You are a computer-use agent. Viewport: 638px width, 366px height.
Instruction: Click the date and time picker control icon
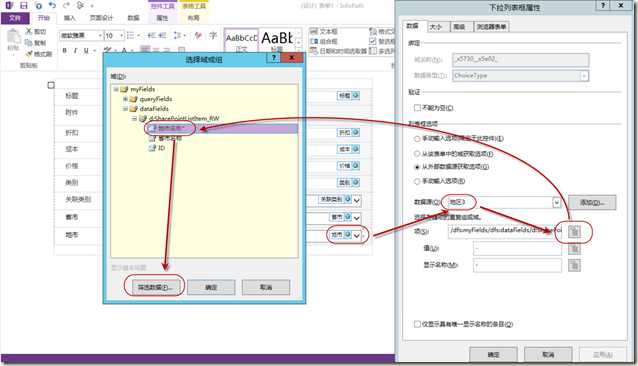point(314,51)
